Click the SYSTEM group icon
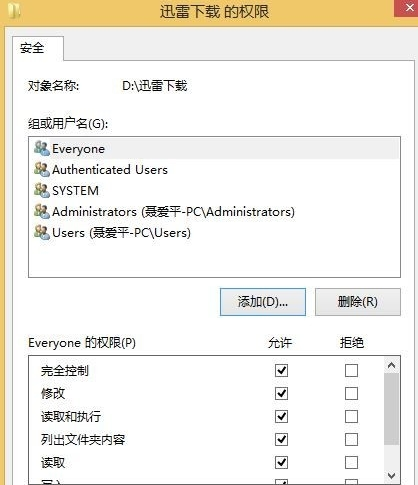418x485 pixels. pyautogui.click(x=42, y=191)
